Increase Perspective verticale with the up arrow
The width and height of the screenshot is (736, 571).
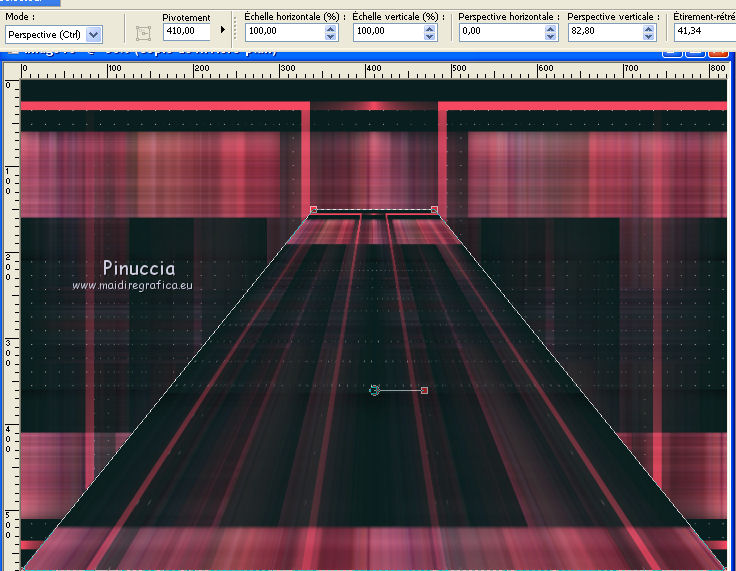click(x=649, y=28)
